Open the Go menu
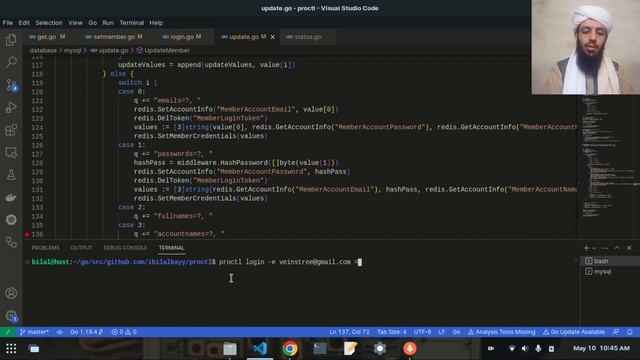 93,23
